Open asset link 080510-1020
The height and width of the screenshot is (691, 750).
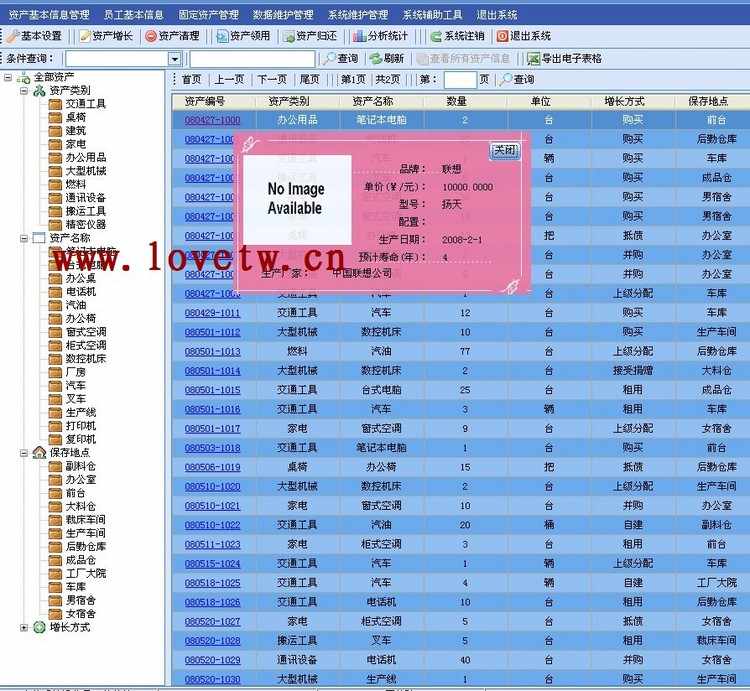click(212, 487)
